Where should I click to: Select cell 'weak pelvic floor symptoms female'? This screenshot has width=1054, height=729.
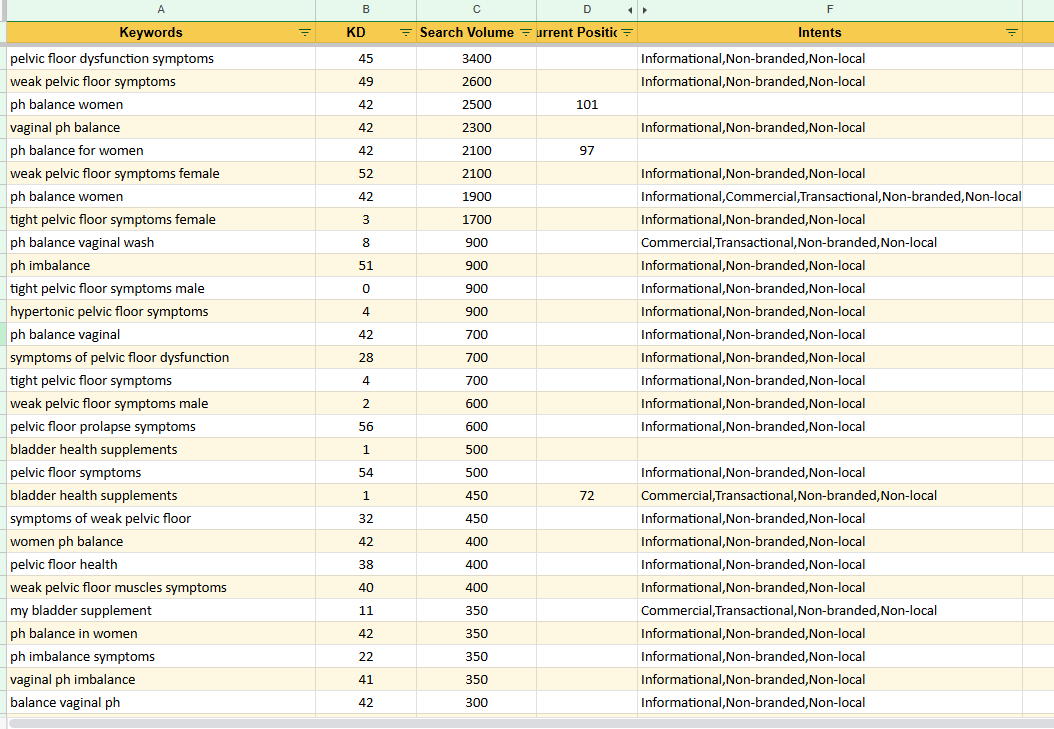coord(161,173)
